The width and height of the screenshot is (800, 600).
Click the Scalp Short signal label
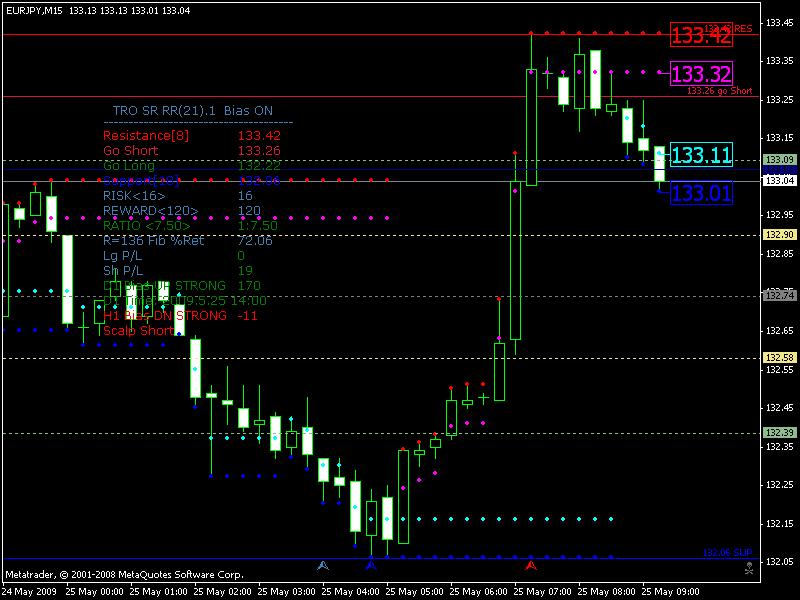click(137, 330)
